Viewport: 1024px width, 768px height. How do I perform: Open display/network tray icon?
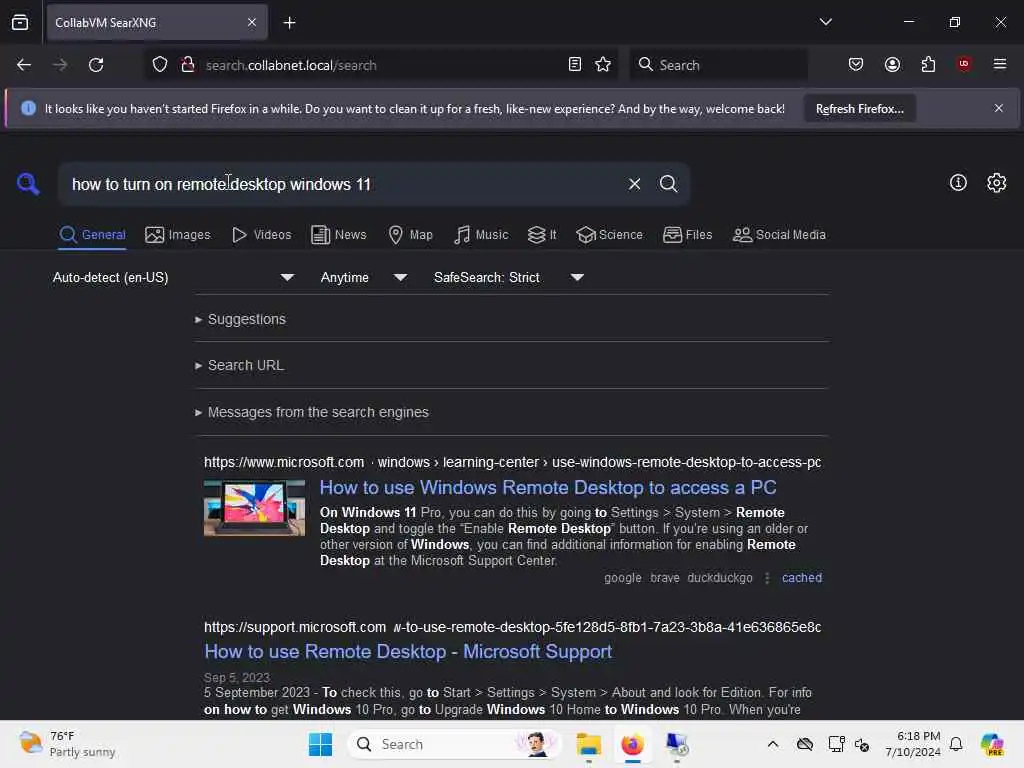tap(836, 744)
